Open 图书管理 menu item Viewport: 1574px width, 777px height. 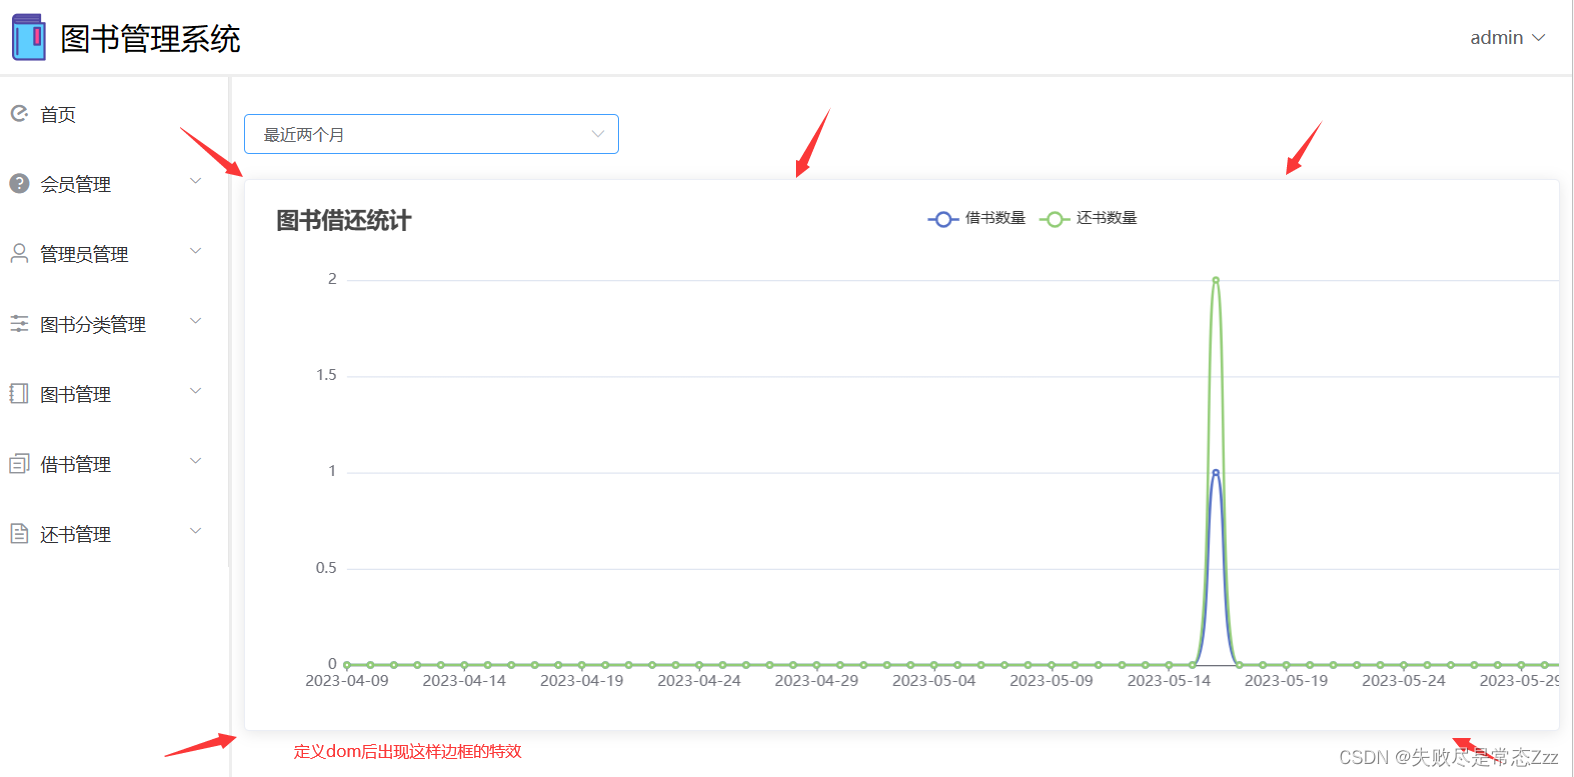click(113, 394)
